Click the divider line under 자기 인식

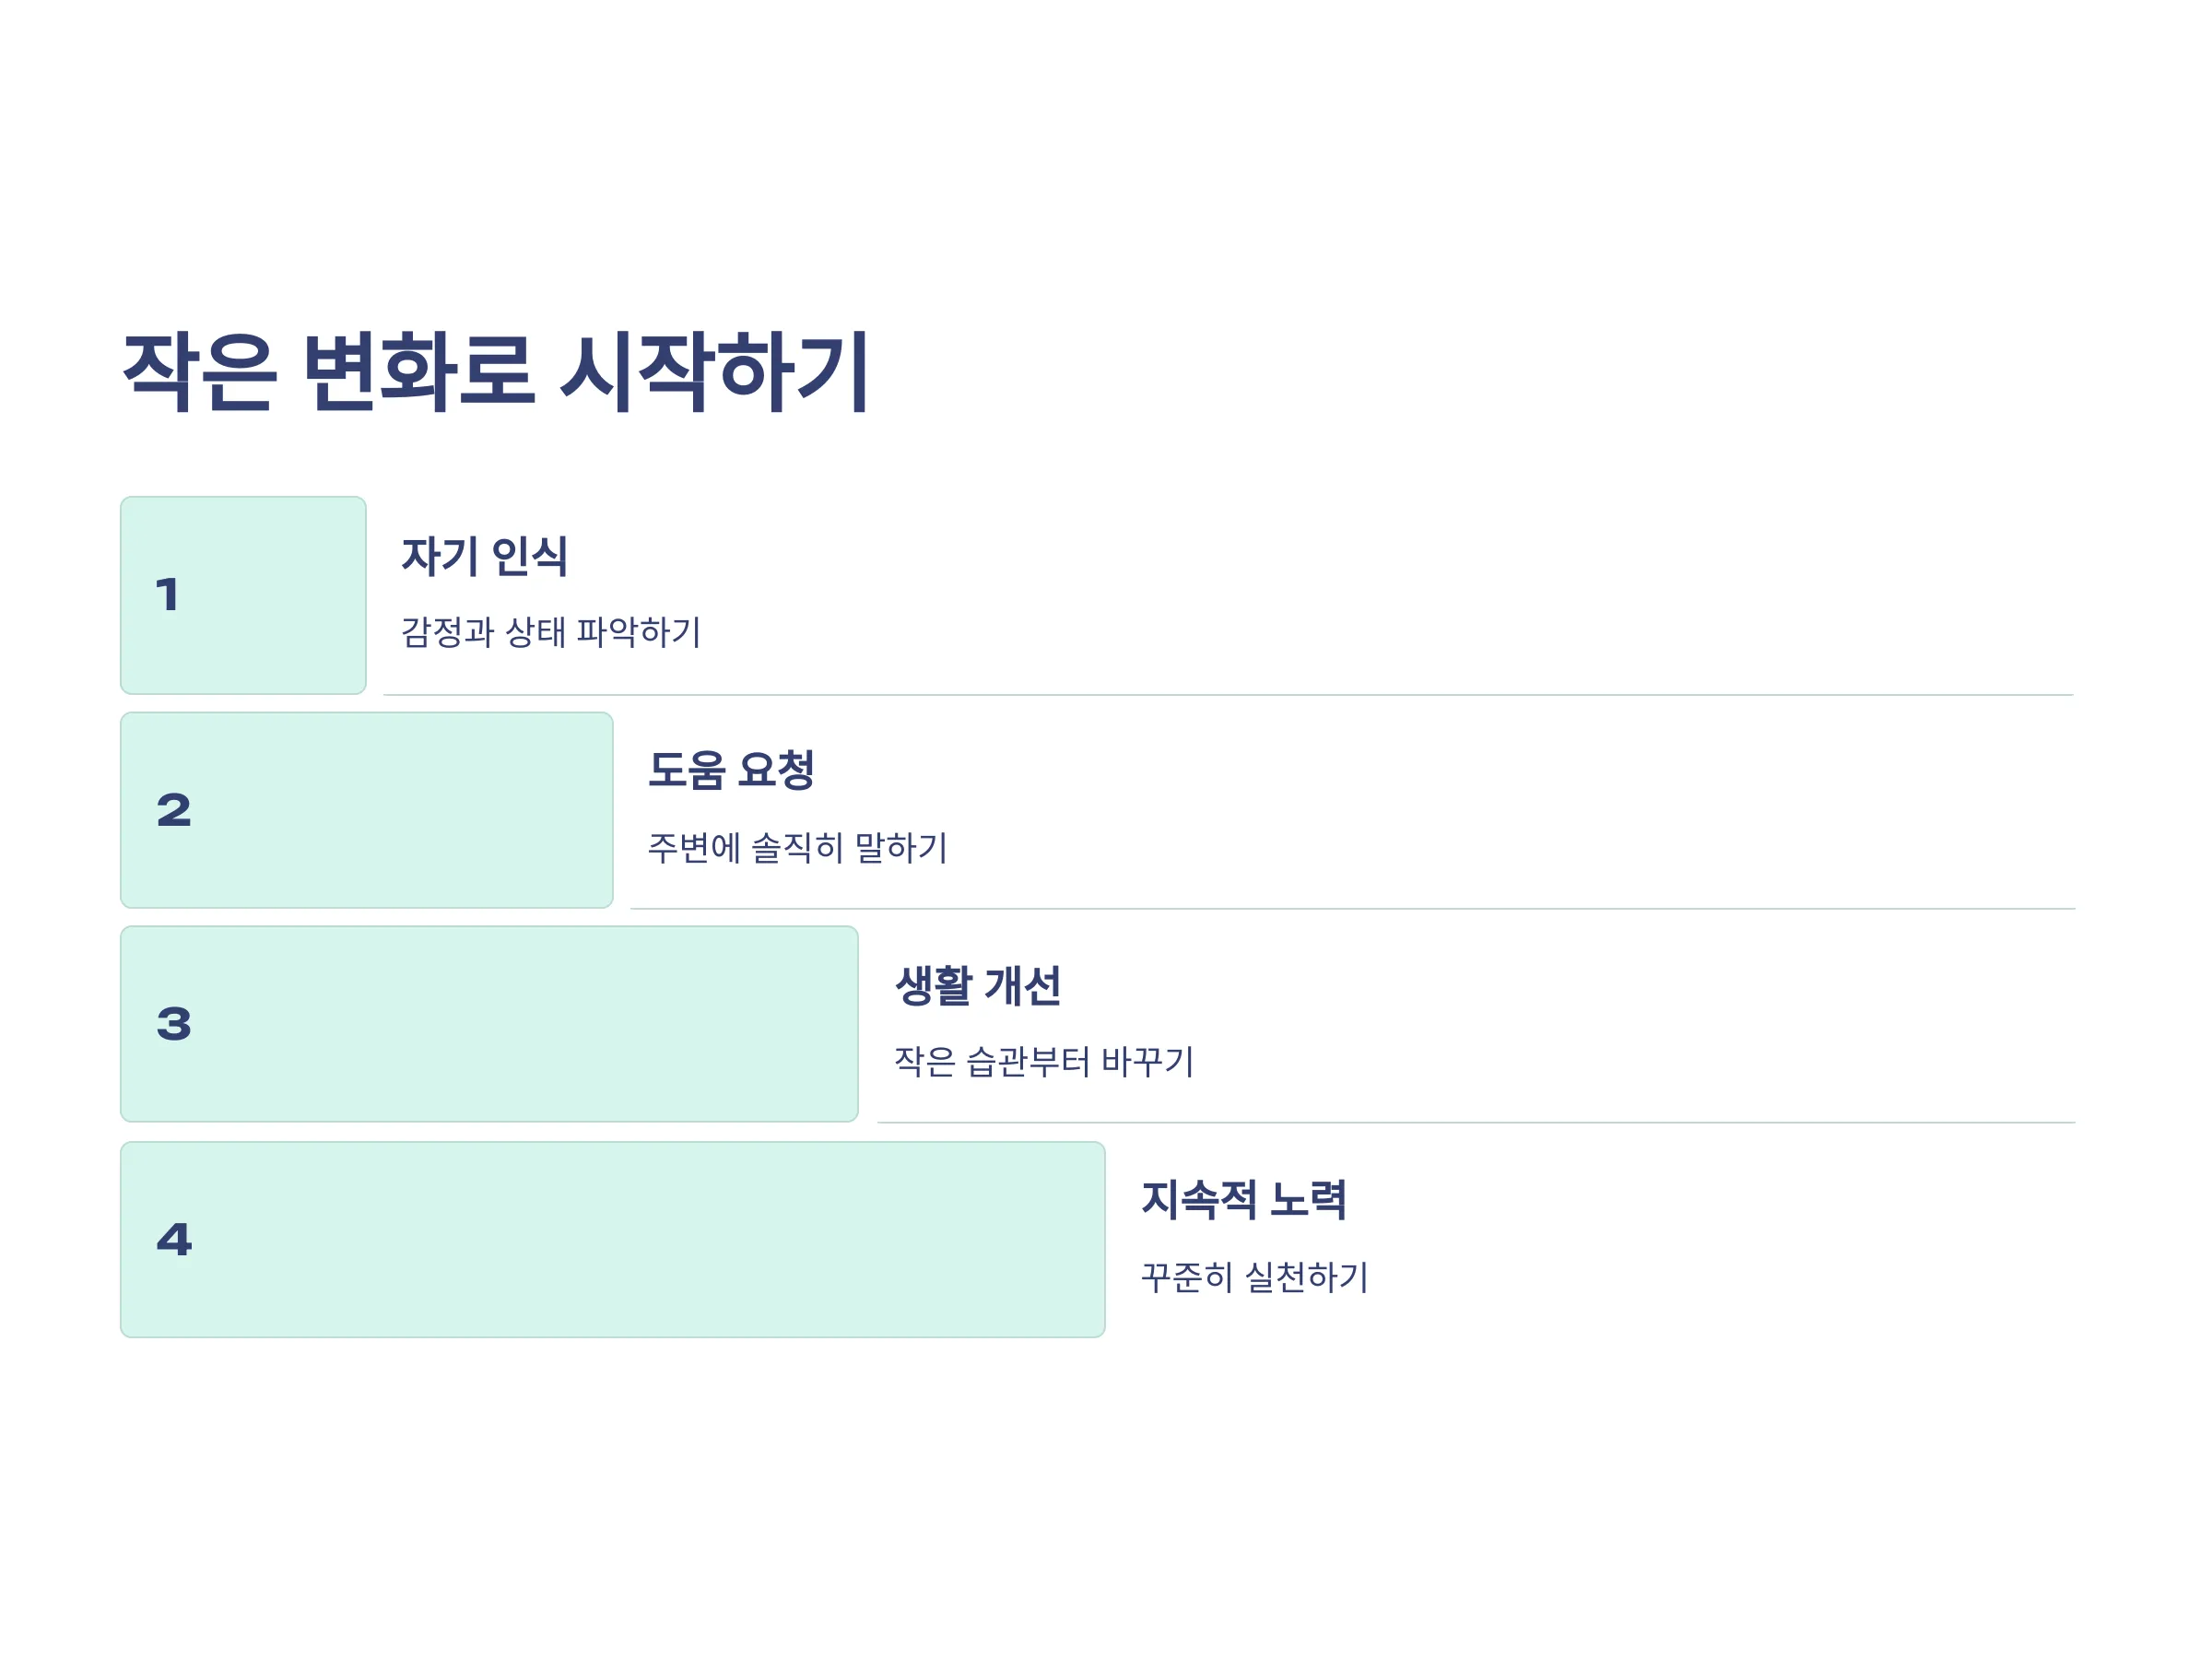coord(1229,695)
